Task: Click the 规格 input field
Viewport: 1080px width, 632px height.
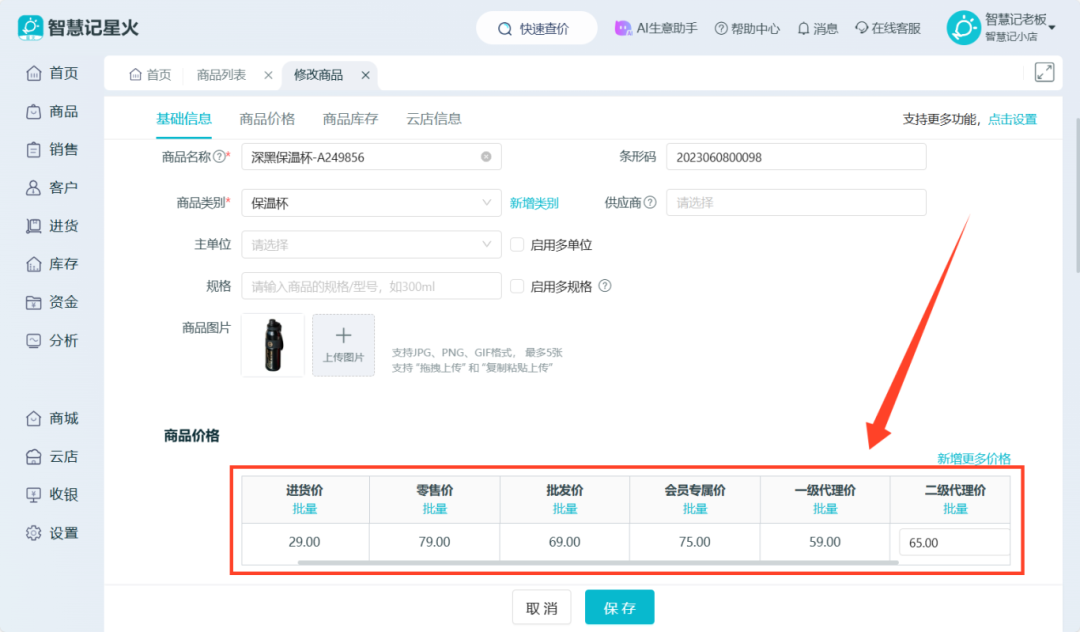Action: click(x=371, y=286)
